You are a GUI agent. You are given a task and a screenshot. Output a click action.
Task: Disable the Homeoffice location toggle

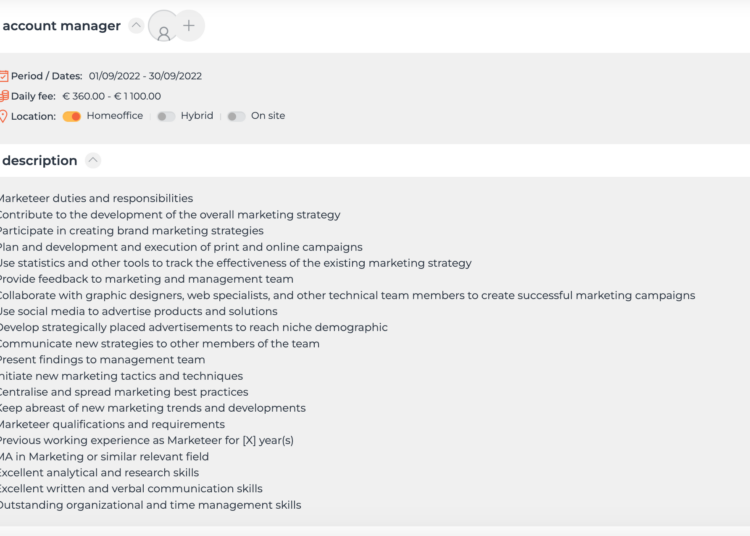coord(72,116)
